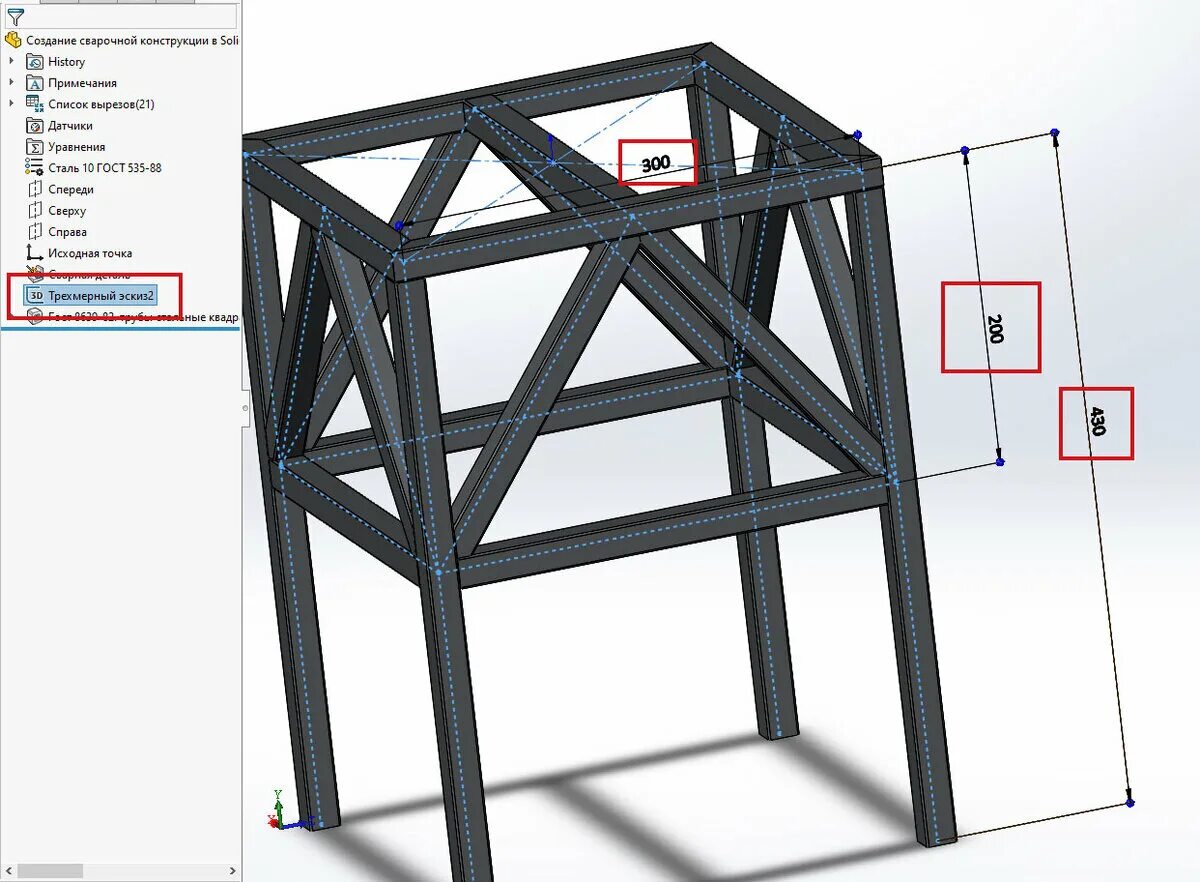Click the Спереди plane icon
1200x882 pixels.
coord(35,189)
